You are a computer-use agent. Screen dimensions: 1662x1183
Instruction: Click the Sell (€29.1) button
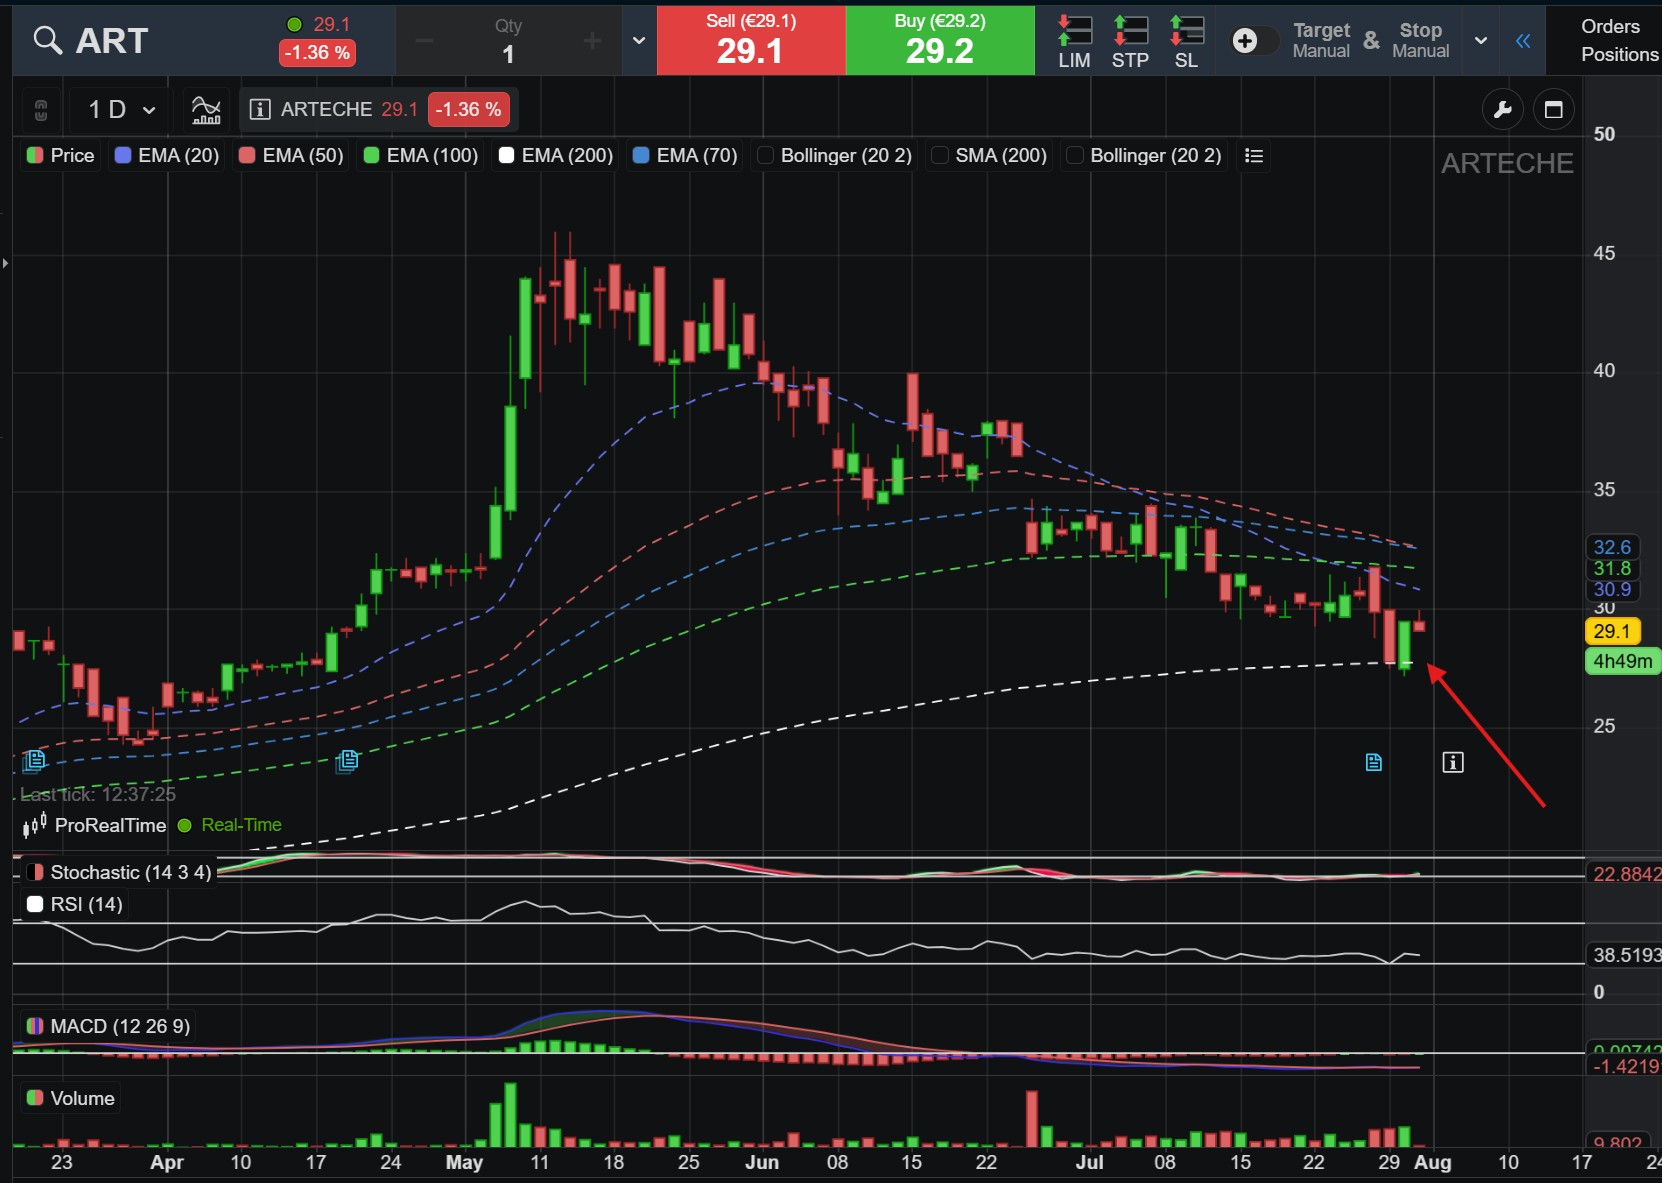point(751,40)
